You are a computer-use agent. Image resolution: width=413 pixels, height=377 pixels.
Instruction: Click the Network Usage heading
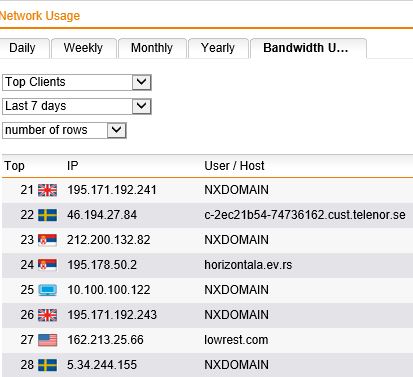coord(40,16)
